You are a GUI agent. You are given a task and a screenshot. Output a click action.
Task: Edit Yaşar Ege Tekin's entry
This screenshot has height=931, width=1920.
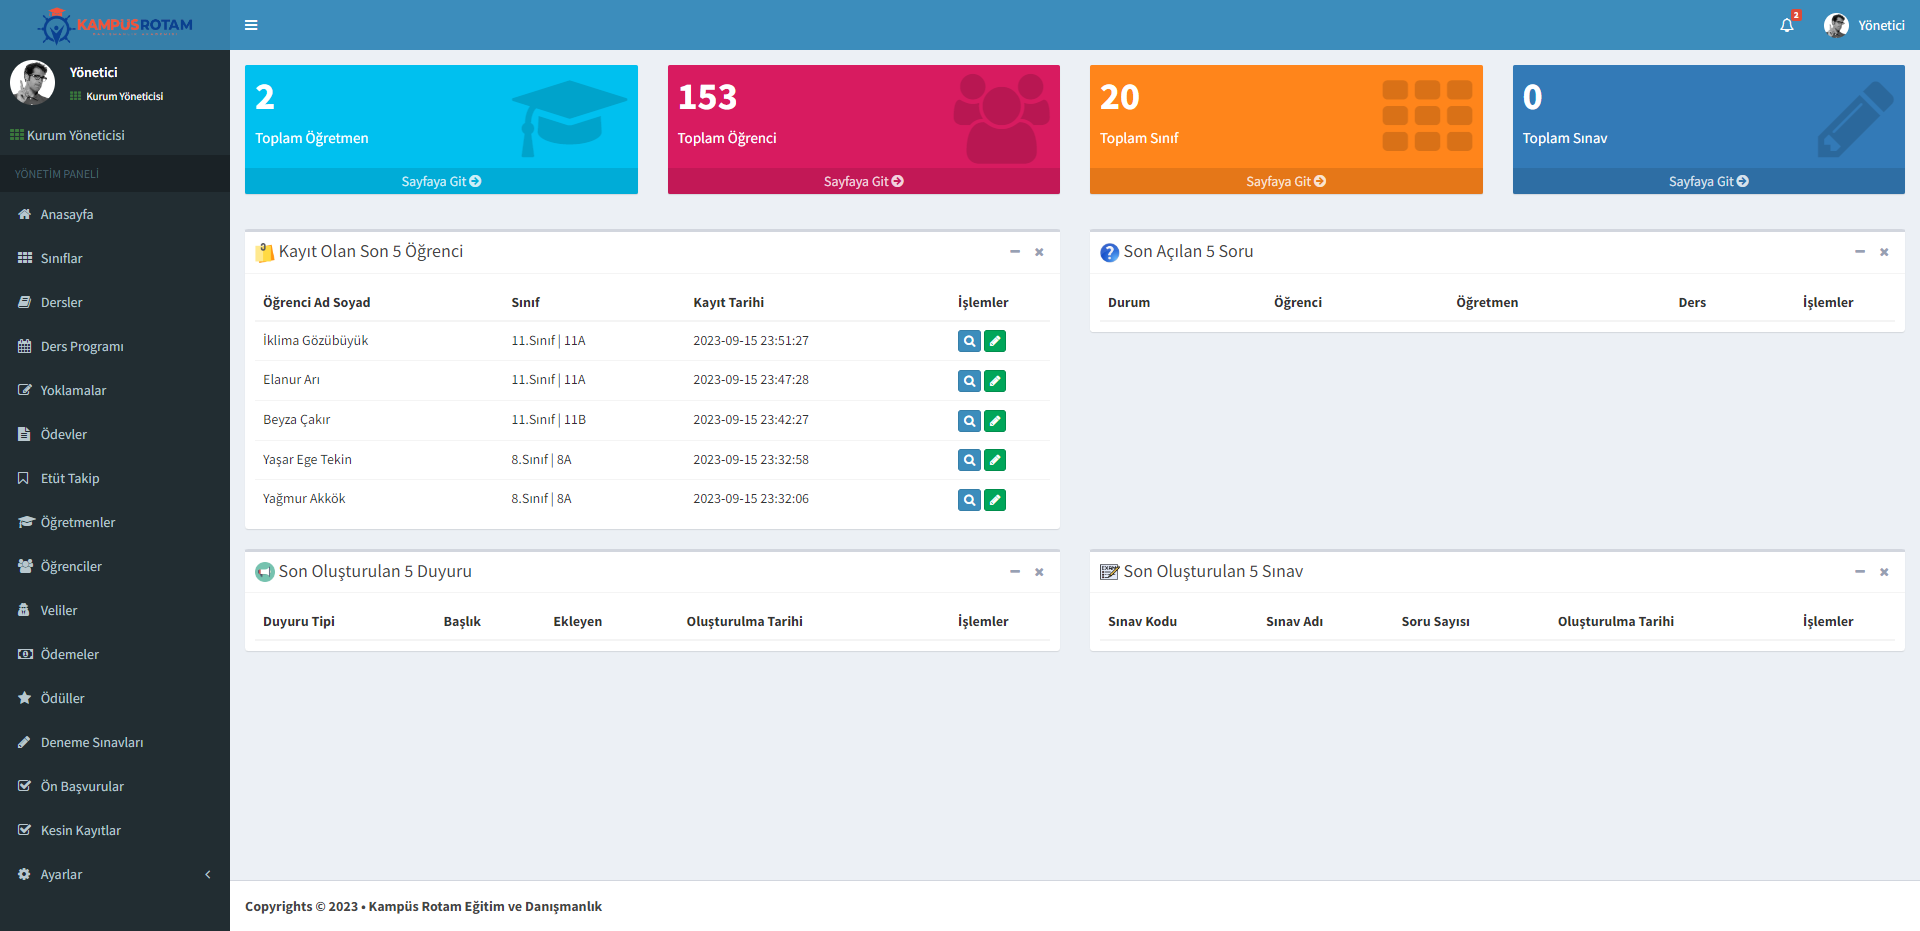coord(995,460)
